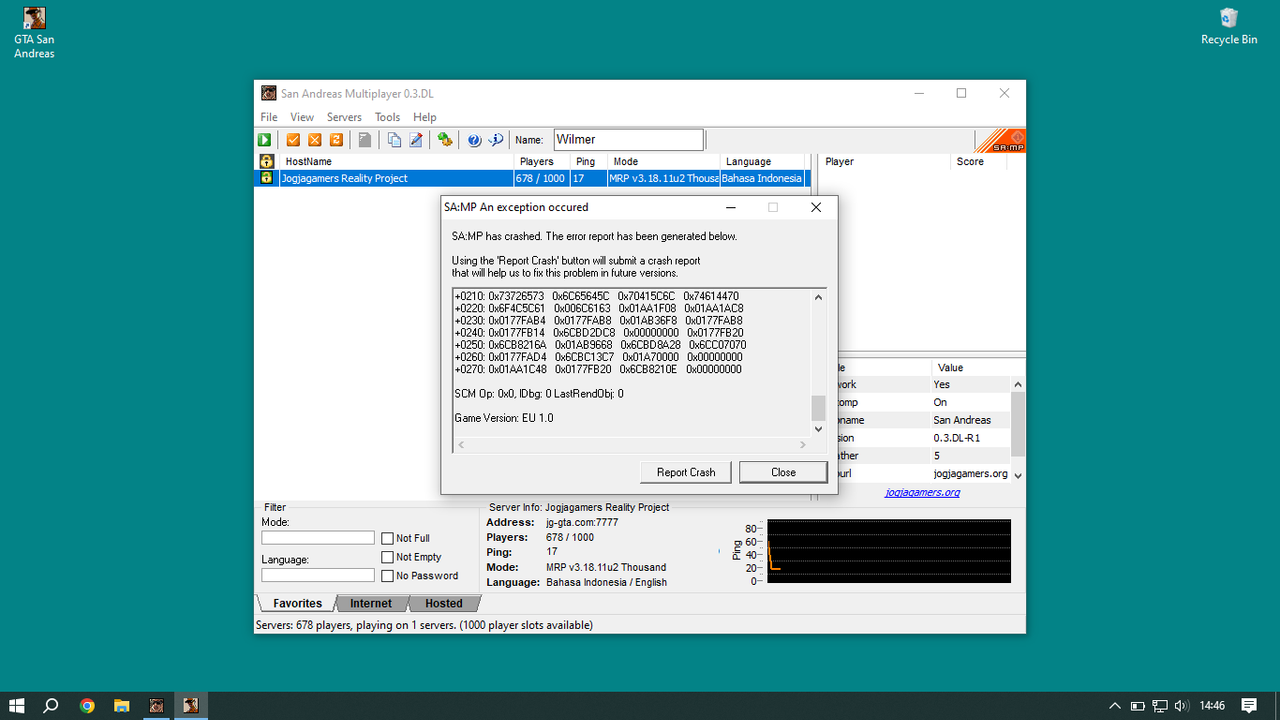The image size is (1280, 720).
Task: Click the green Connect play icon
Action: point(266,140)
